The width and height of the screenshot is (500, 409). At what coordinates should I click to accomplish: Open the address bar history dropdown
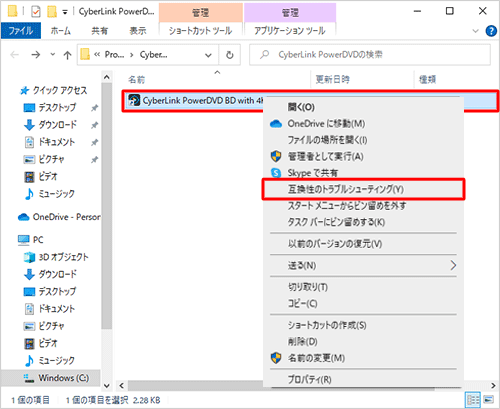209,55
